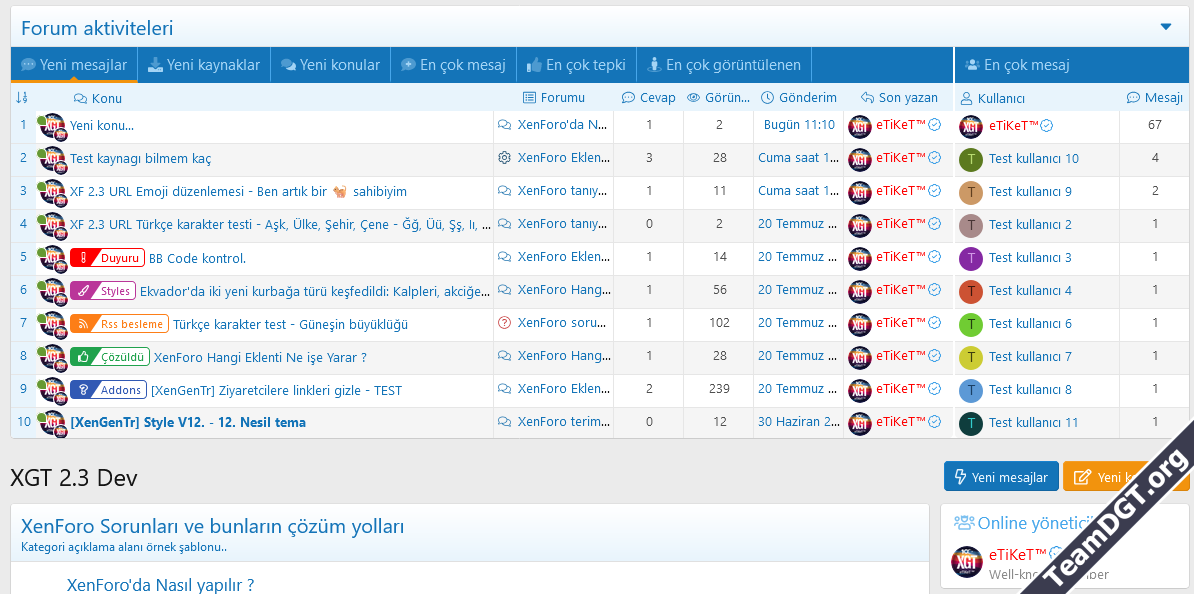Open the XenForo'da Nasıl yapılır ? forum
Screen dimensions: 1194x594
(160, 585)
